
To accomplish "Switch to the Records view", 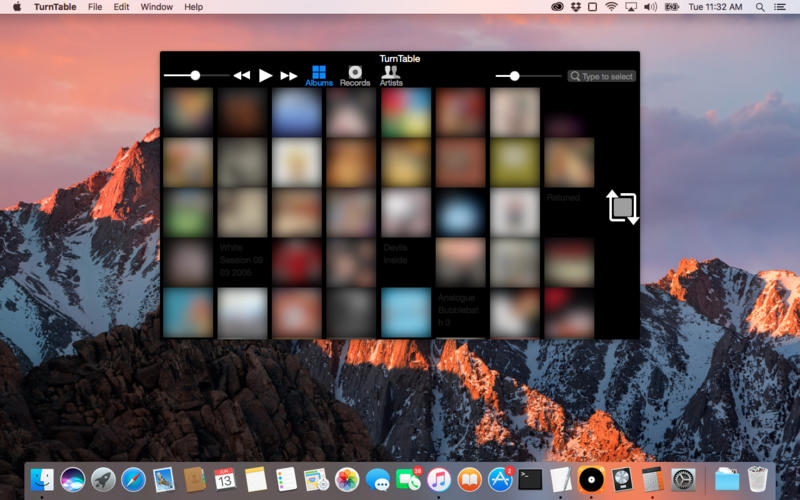I will click(355, 76).
